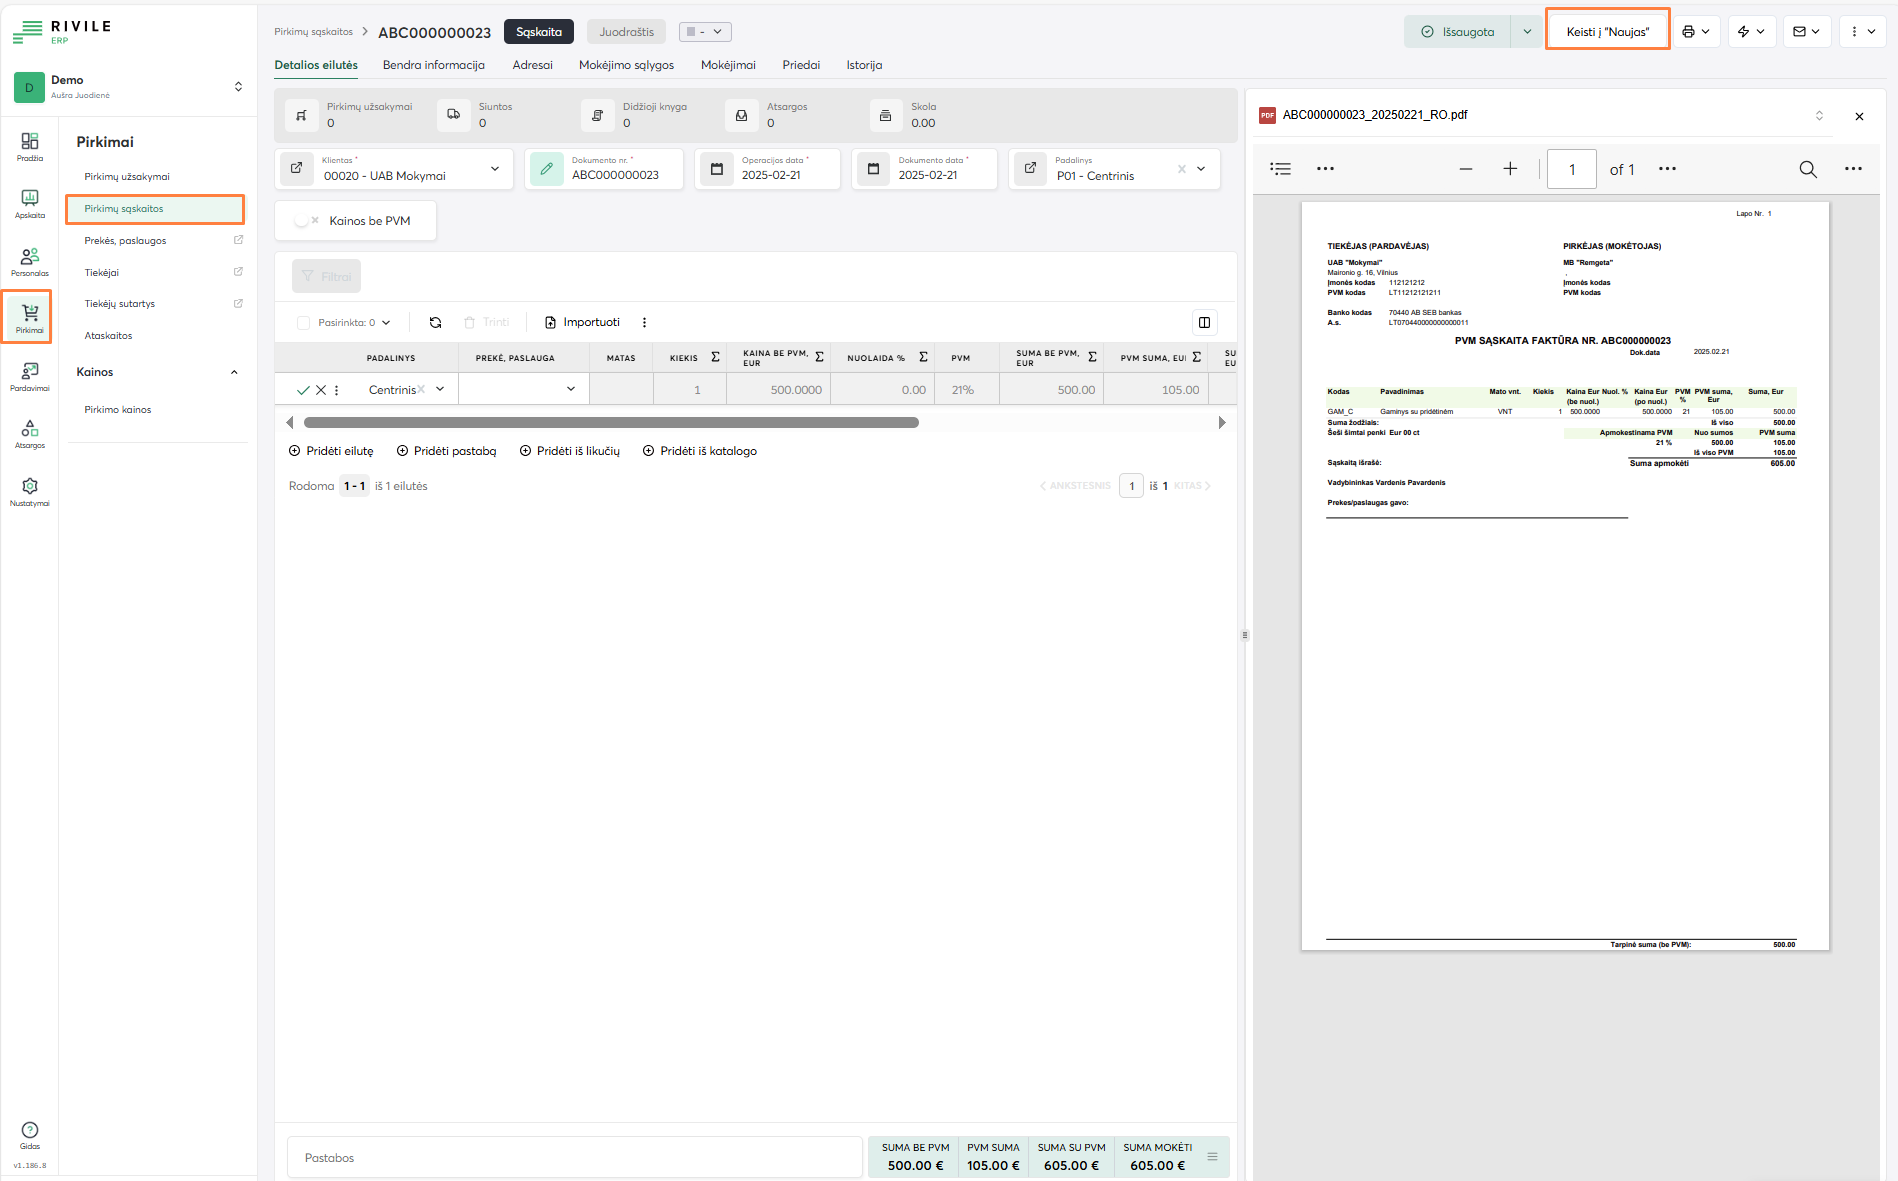This screenshot has height=1181, width=1898.
Task: Open the Prekė, paslauga dropdown in row
Action: [x=570, y=389]
